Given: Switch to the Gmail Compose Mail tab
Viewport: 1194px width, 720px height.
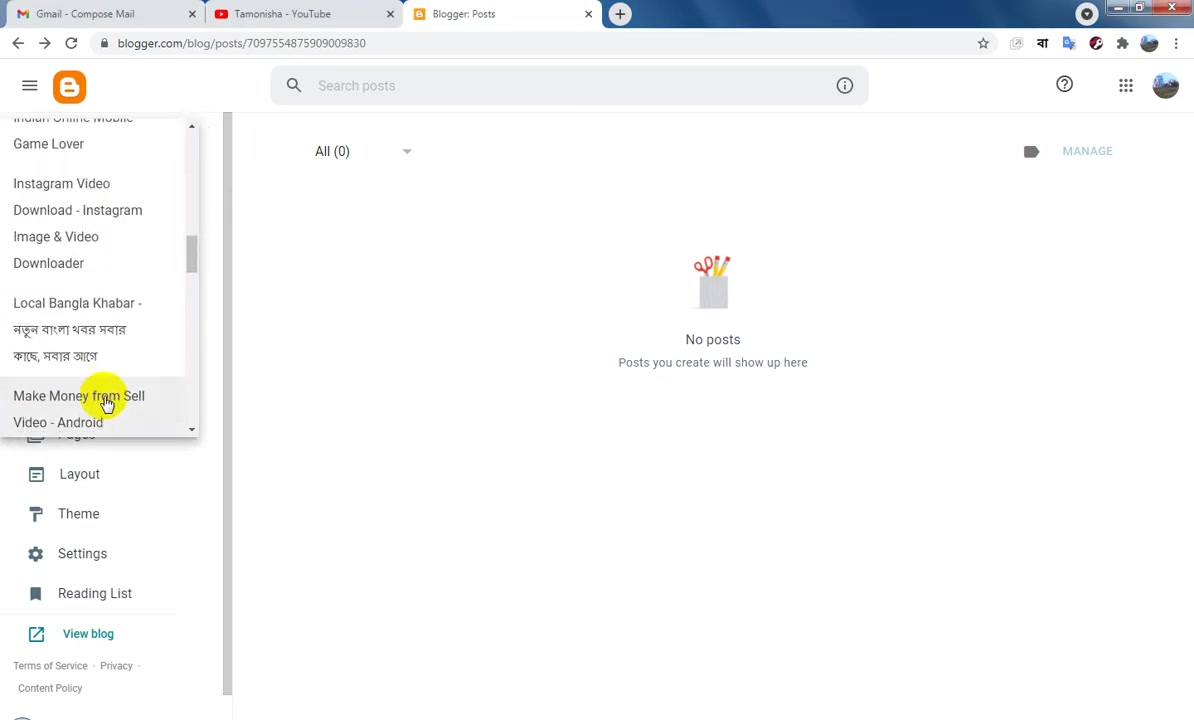Looking at the screenshot, I should 104,14.
